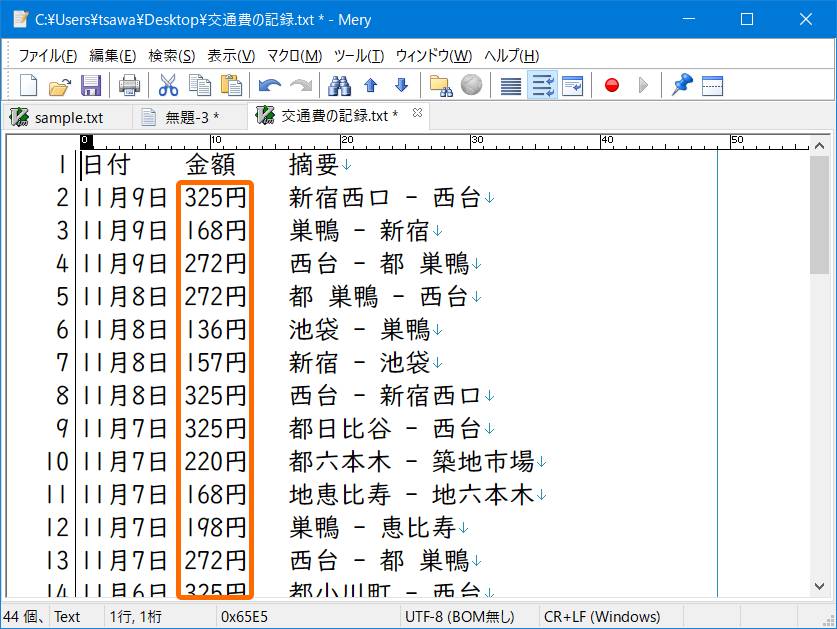Start macro recording with the red record icon
The image size is (837, 629).
[611, 86]
